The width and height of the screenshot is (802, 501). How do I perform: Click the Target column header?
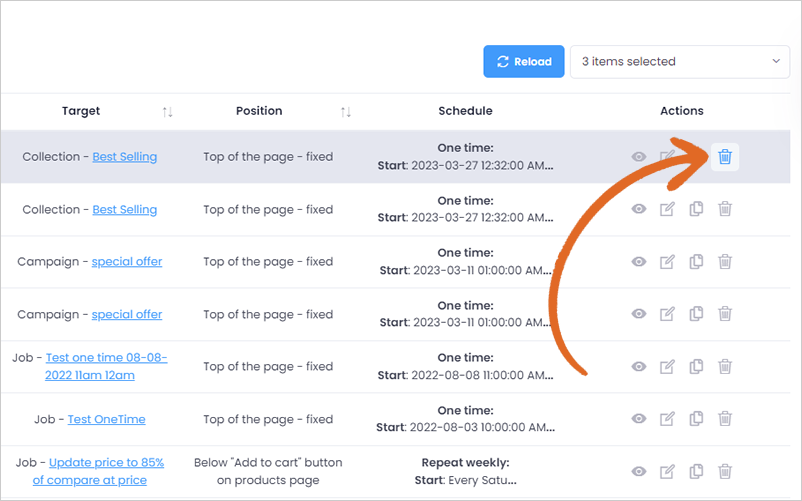click(x=81, y=111)
